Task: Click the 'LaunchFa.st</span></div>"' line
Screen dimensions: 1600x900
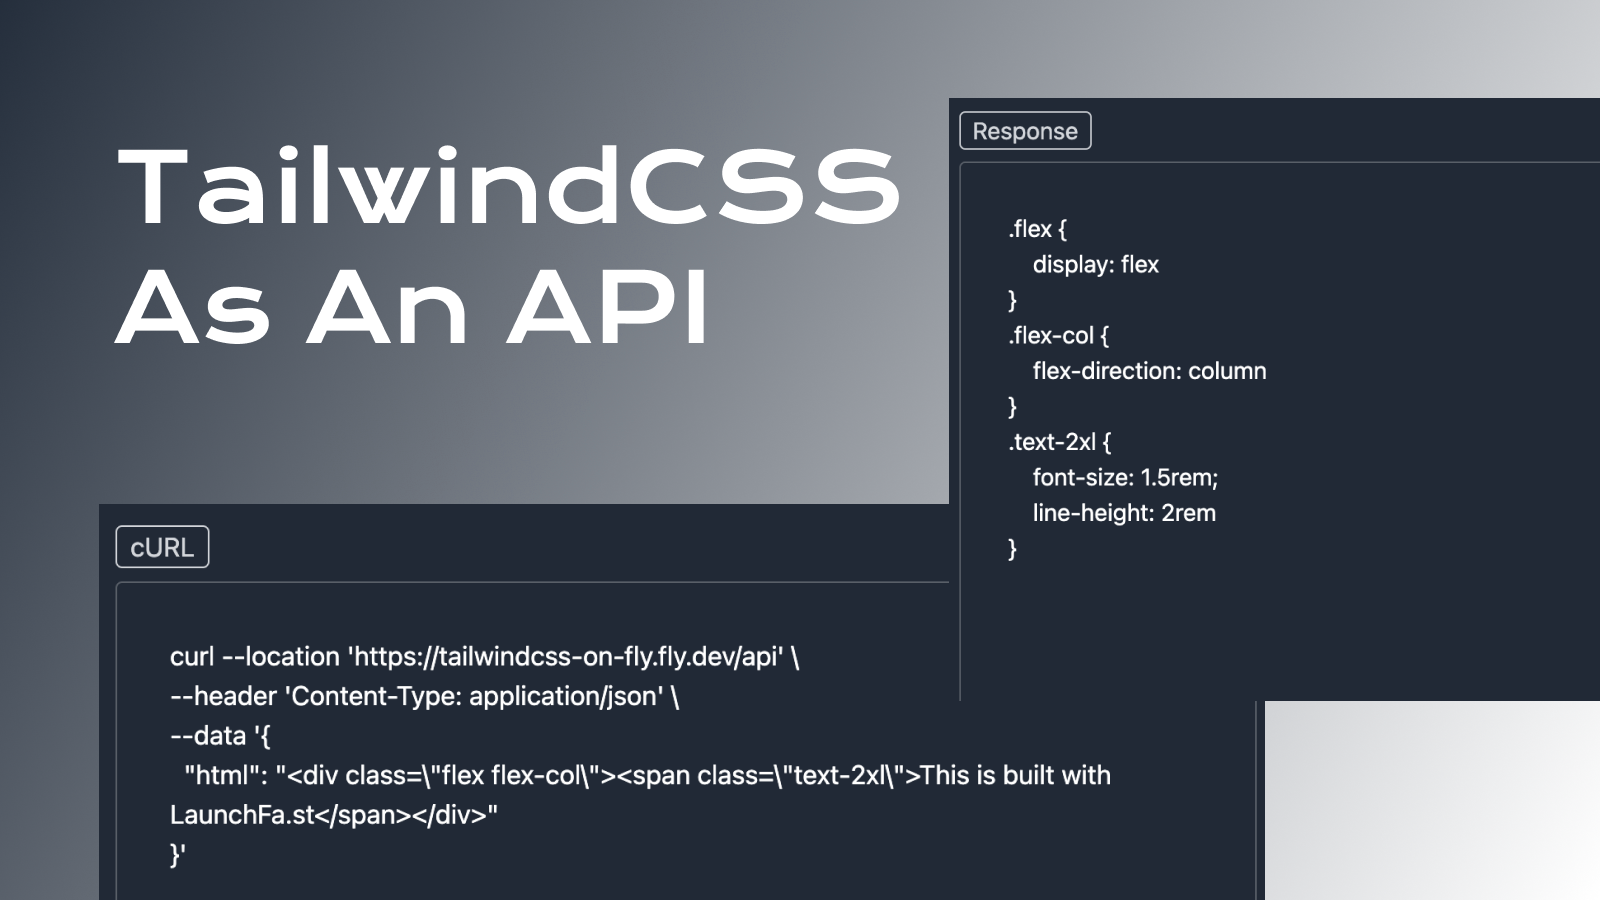Action: (x=333, y=815)
